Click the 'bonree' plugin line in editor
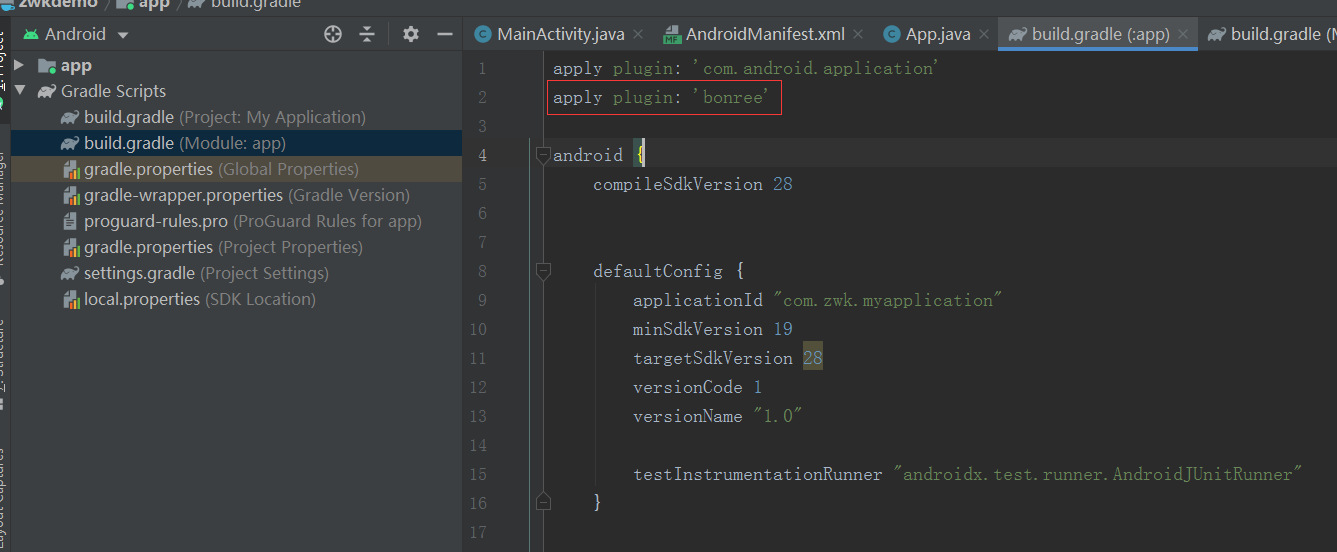The image size is (1337, 552). [660, 98]
